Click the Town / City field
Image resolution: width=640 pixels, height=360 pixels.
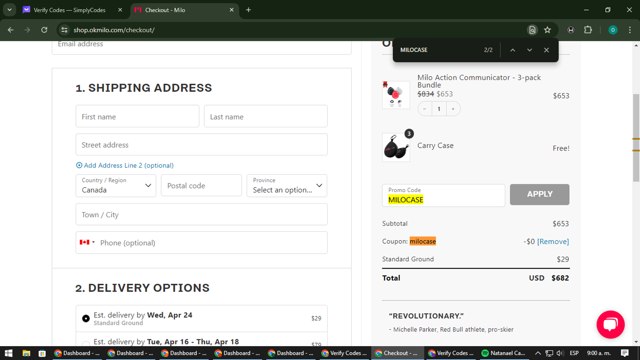(201, 215)
